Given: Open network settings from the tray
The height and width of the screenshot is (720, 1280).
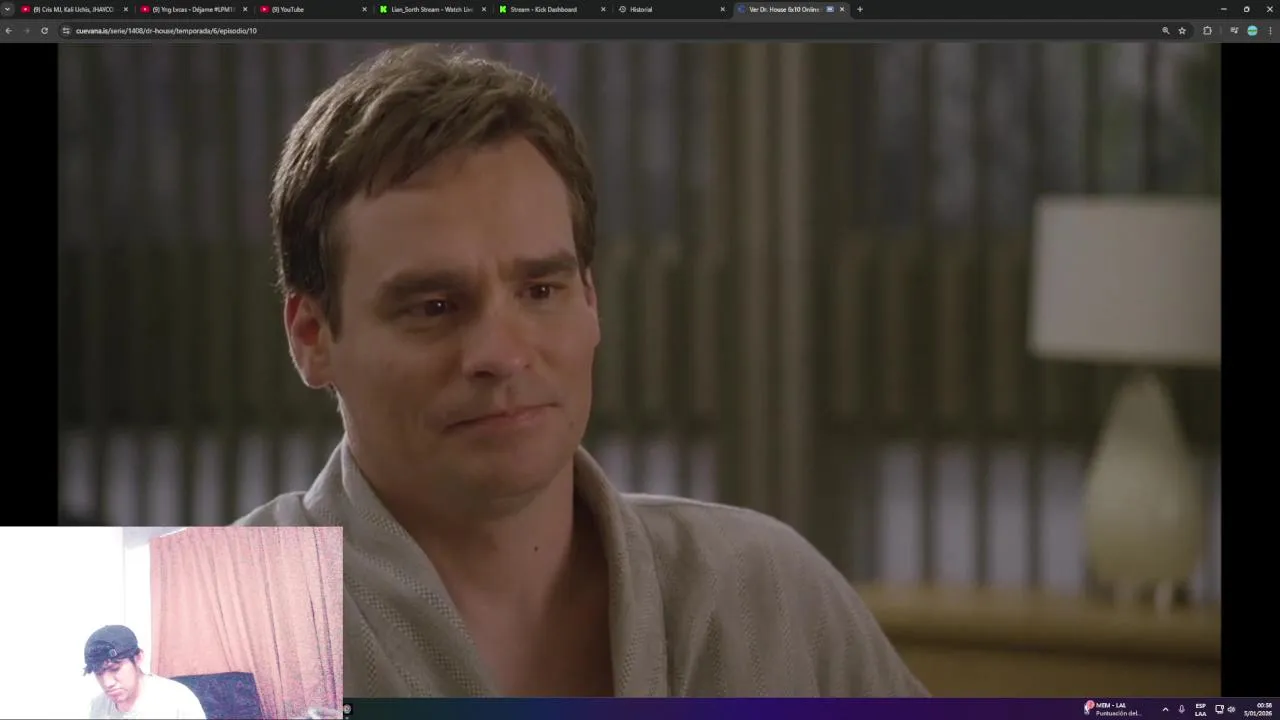Looking at the screenshot, I should coord(1219,709).
